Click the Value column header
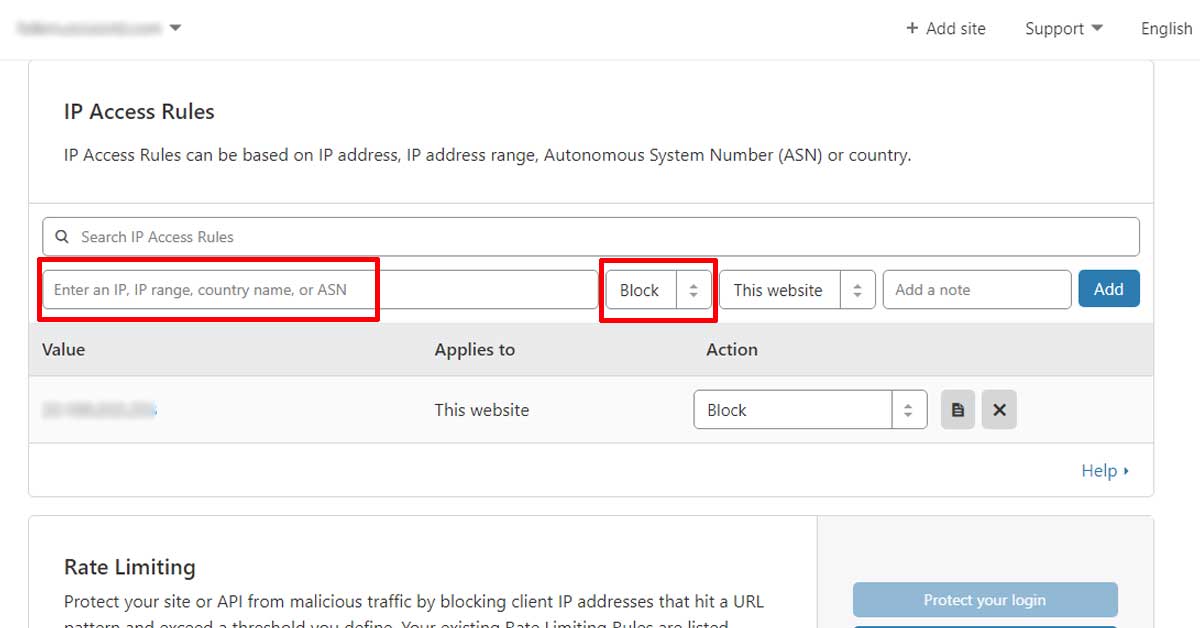Viewport: 1200px width, 628px height. point(63,349)
